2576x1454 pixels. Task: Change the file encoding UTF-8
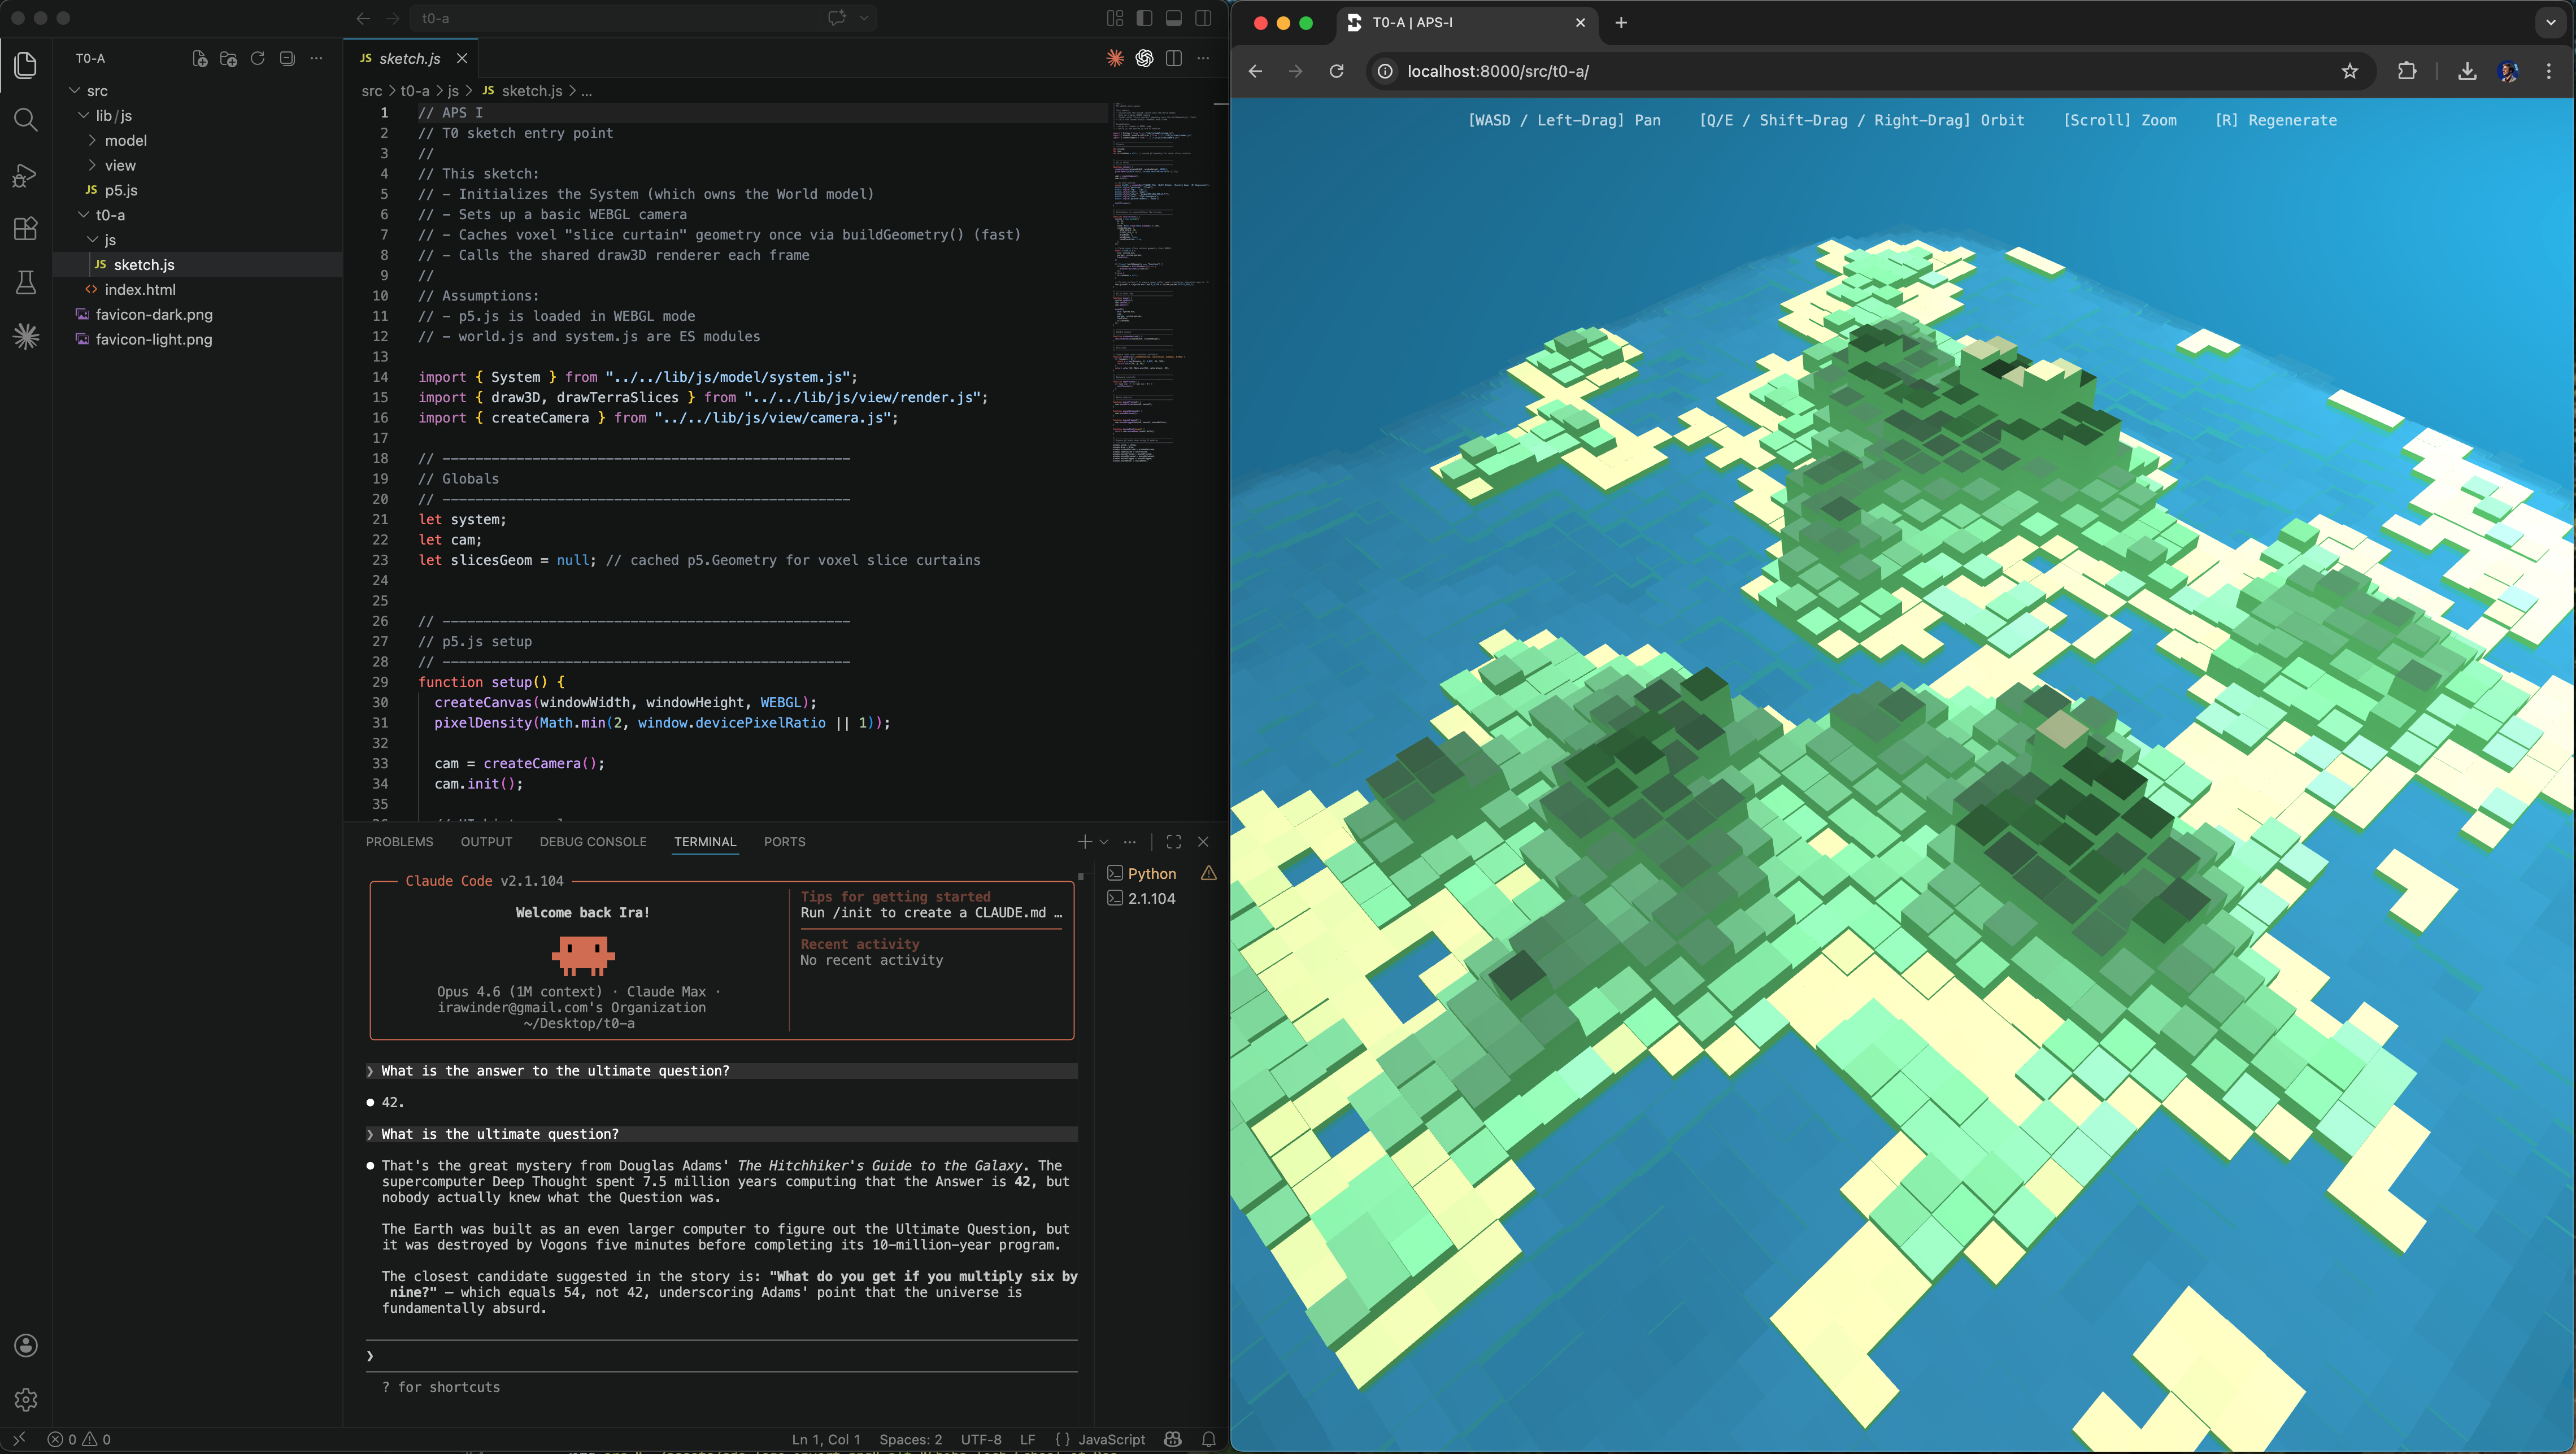981,1440
